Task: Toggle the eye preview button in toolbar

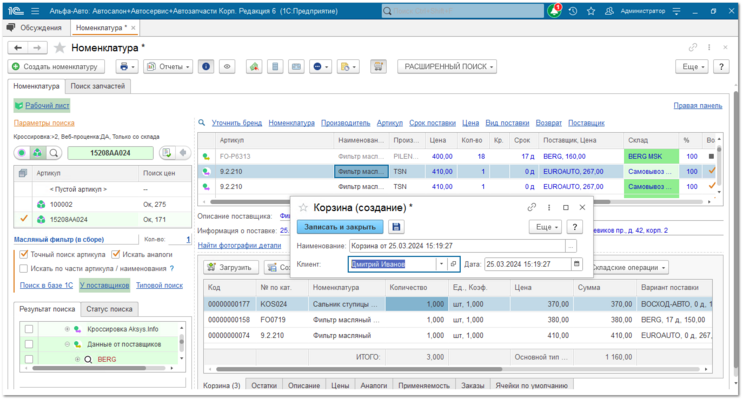Action: pos(227,67)
